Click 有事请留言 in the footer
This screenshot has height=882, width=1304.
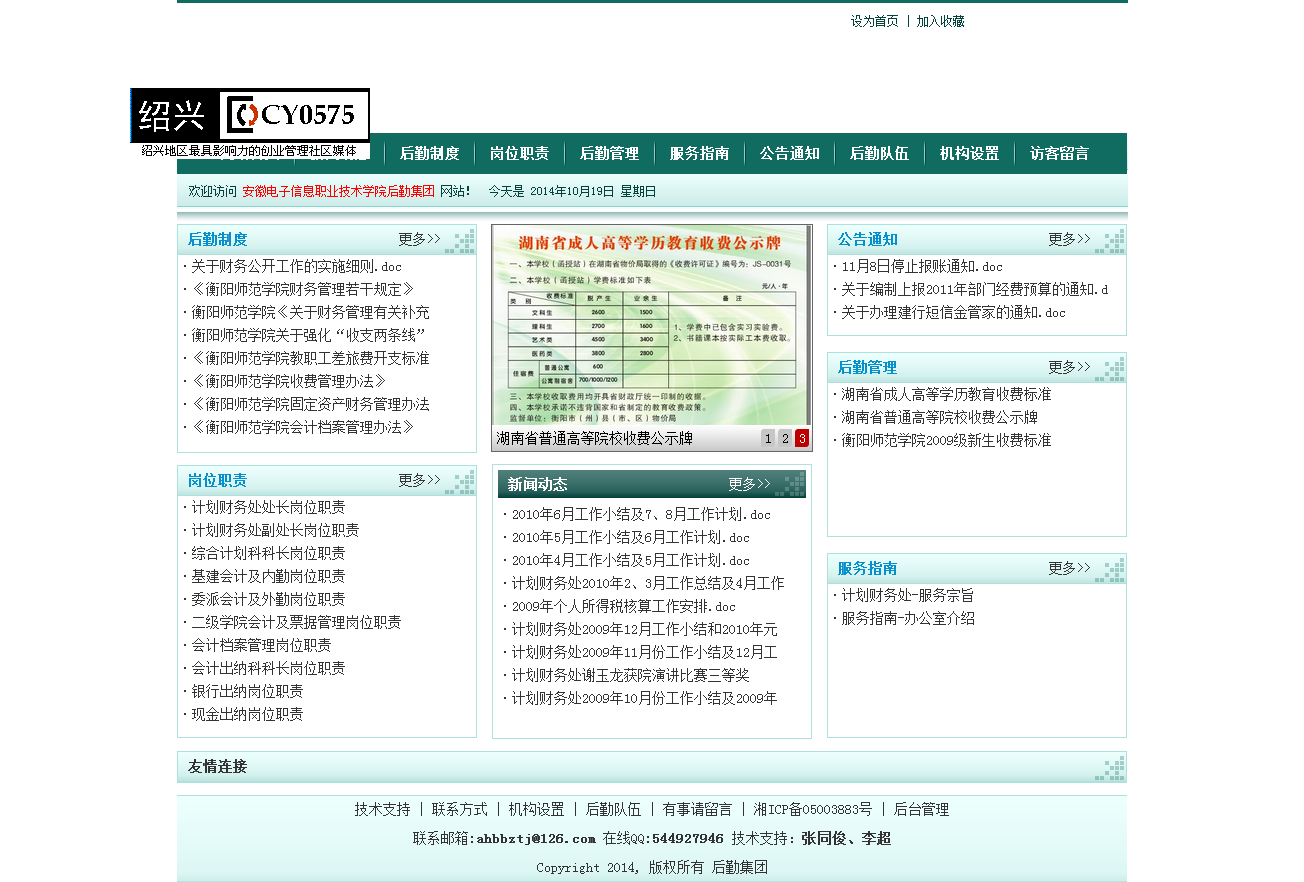[x=697, y=810]
